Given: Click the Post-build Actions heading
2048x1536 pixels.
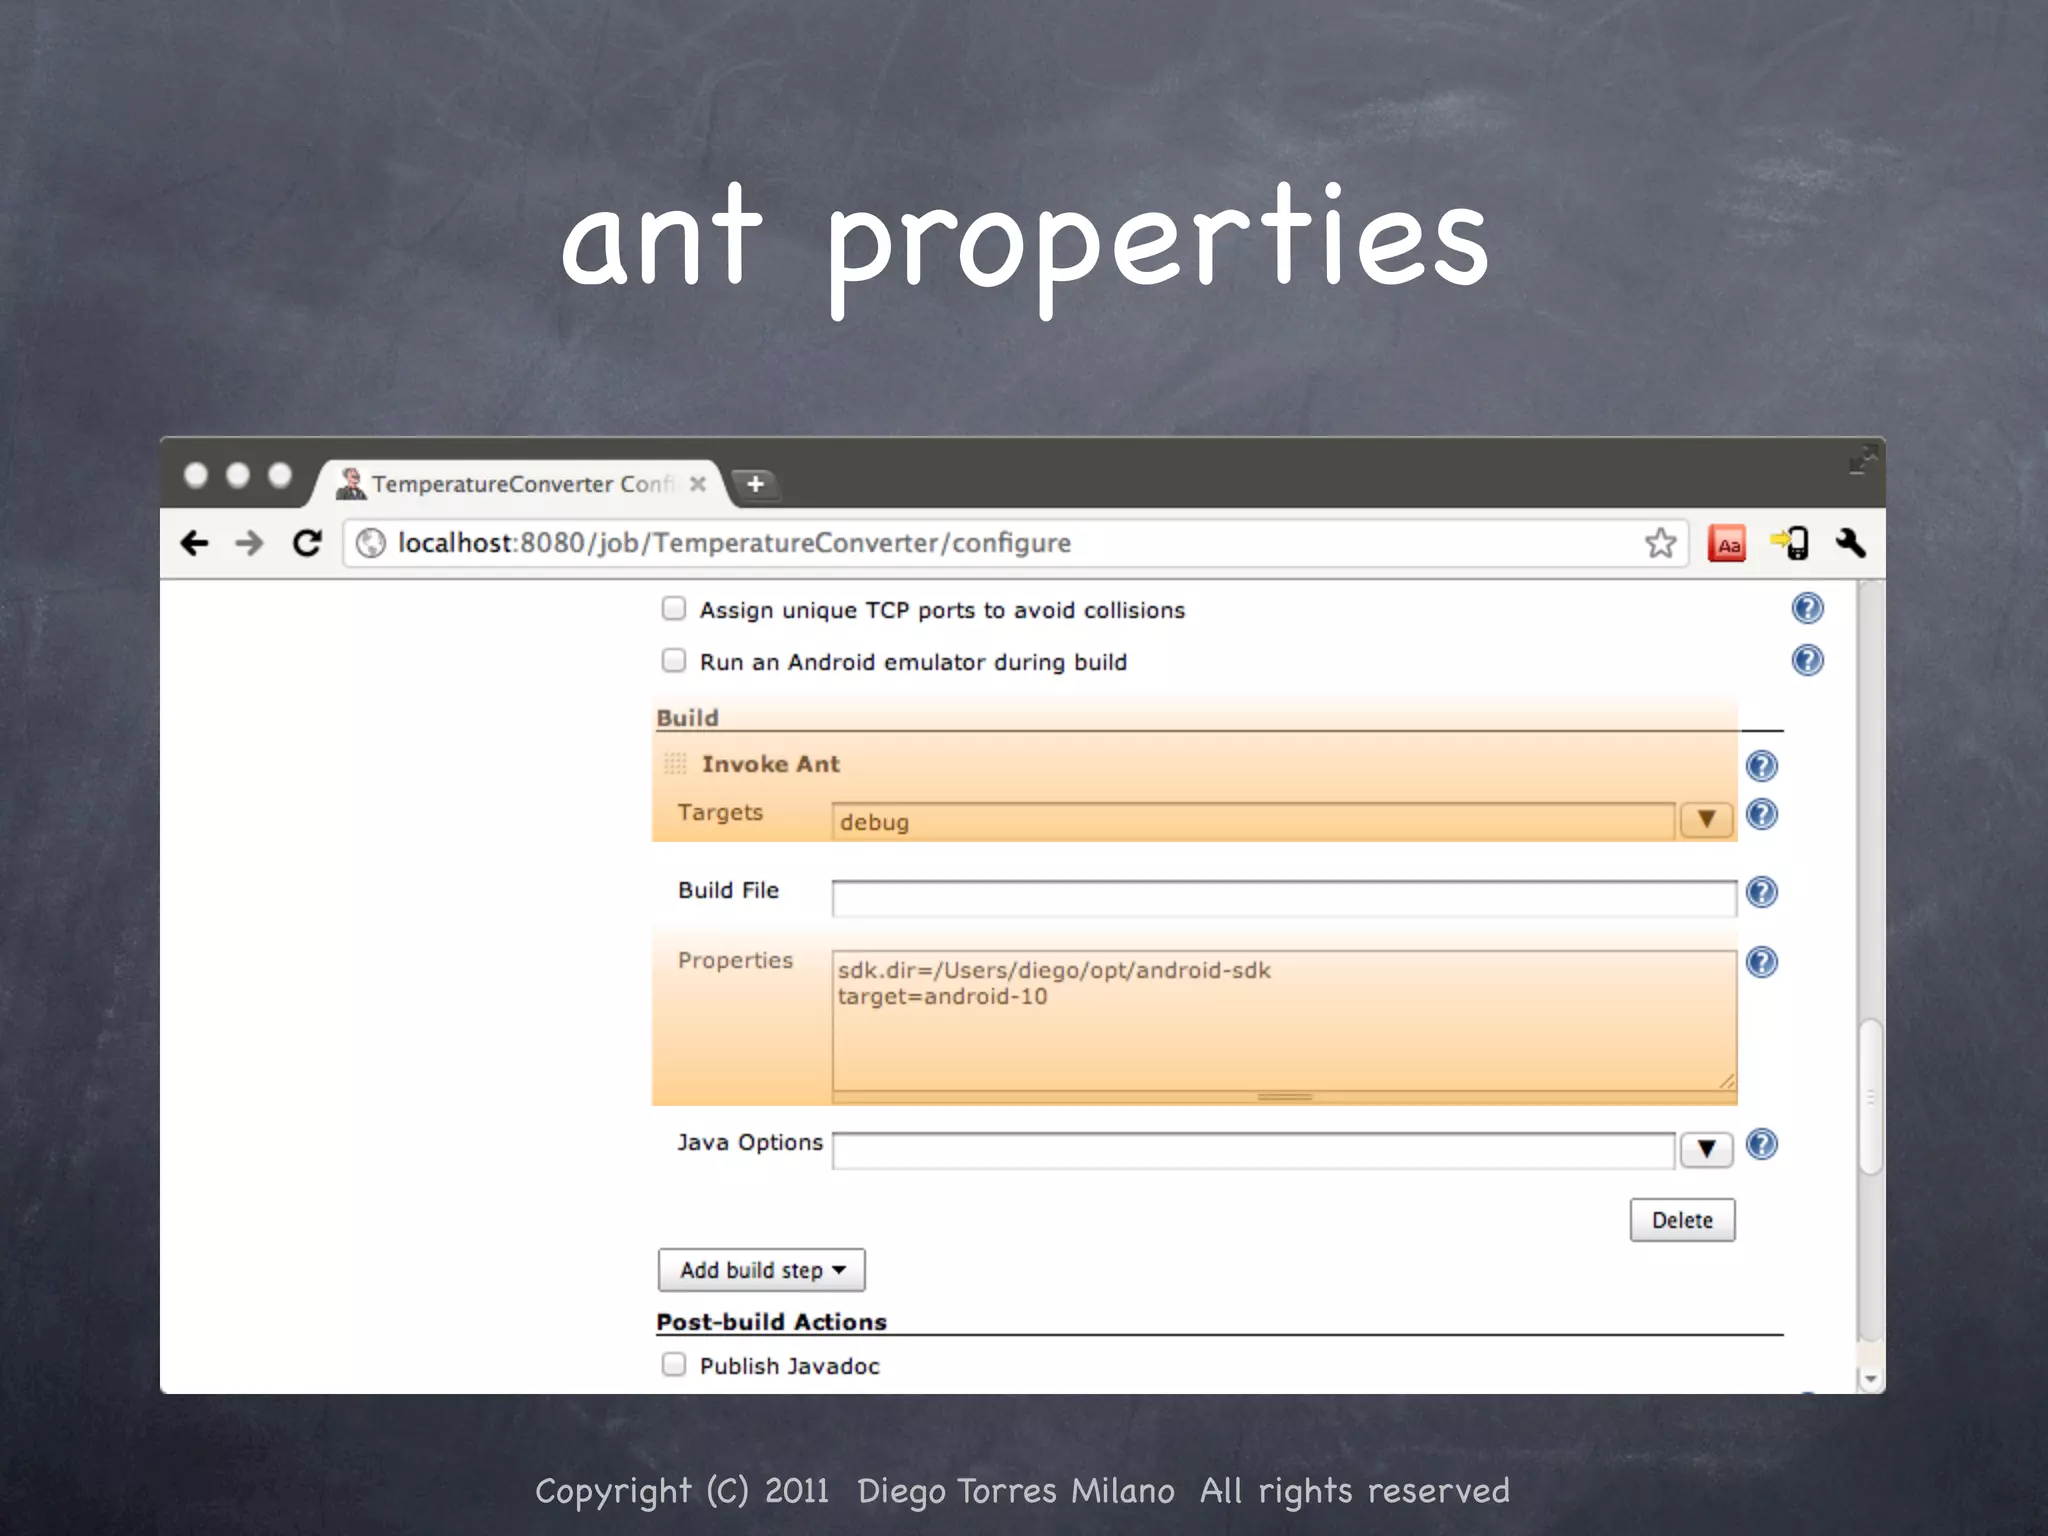Looking at the screenshot, I should tap(771, 1321).
